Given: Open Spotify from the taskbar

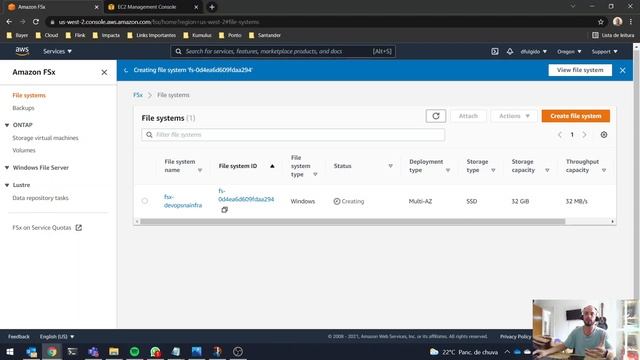Looking at the screenshot, I should pos(135,351).
